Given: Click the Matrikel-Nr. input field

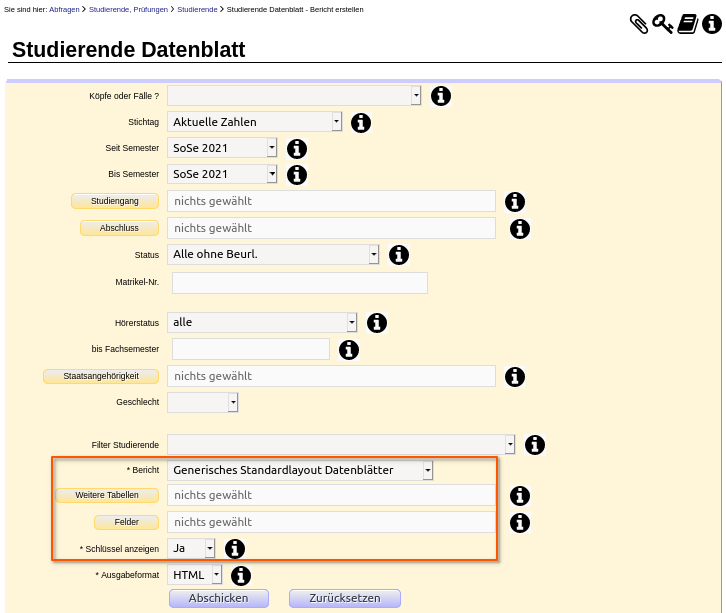Looking at the screenshot, I should click(x=300, y=283).
